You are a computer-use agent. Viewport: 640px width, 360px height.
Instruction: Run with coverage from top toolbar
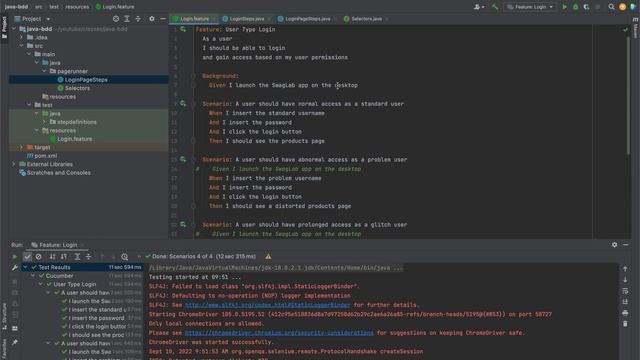click(x=587, y=7)
